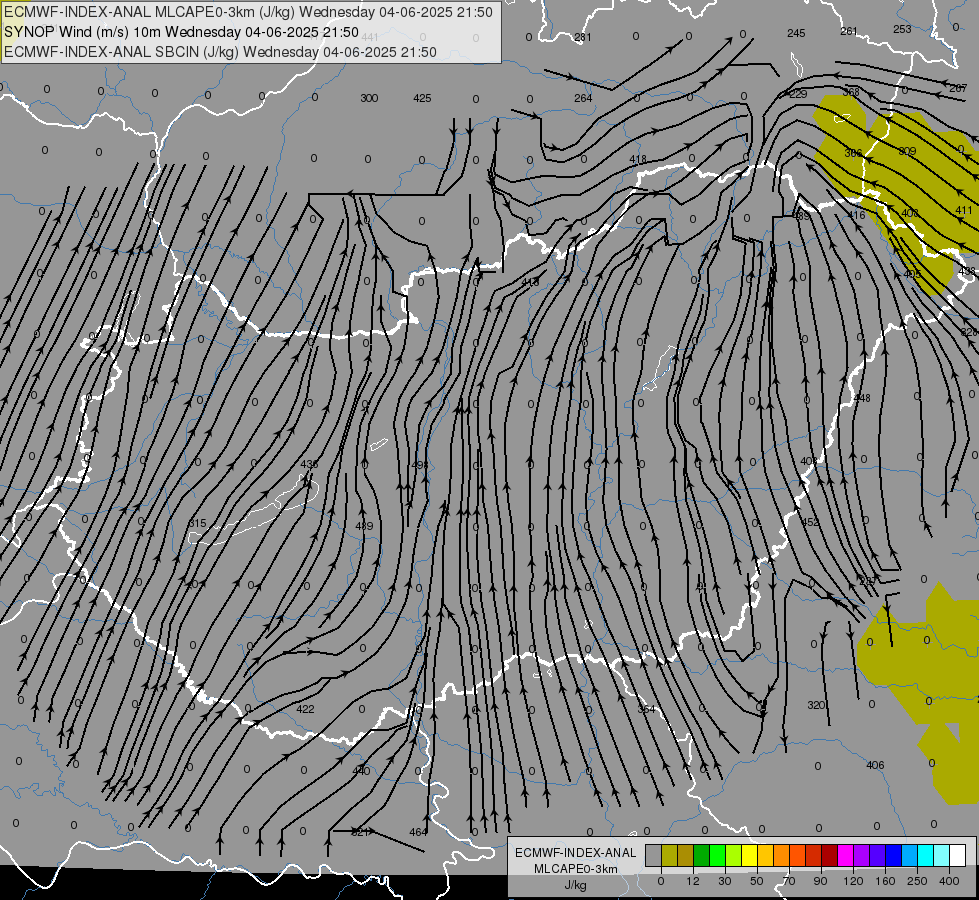Click map value 264 on map
The image size is (979, 900).
coord(583,98)
